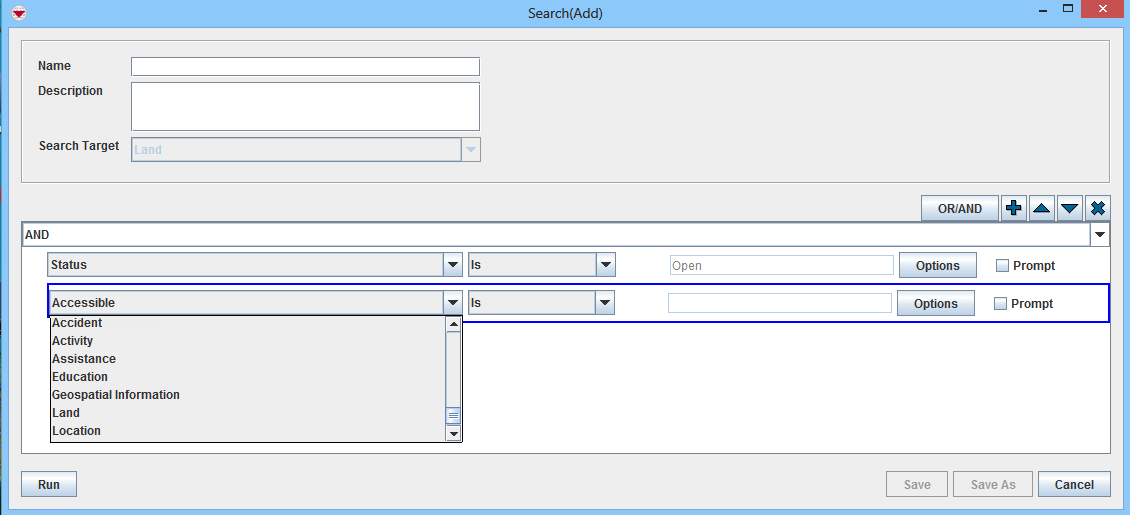
Task: Click the blue X remove criterion icon
Action: coord(1097,208)
